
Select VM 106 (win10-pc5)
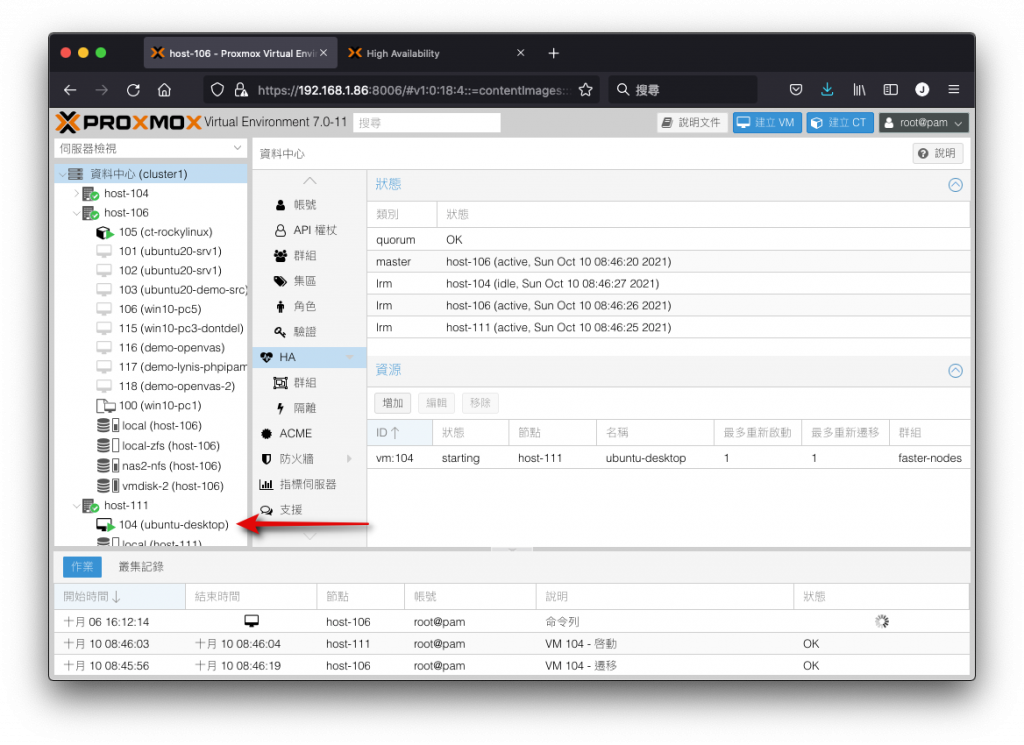pyautogui.click(x=159, y=309)
